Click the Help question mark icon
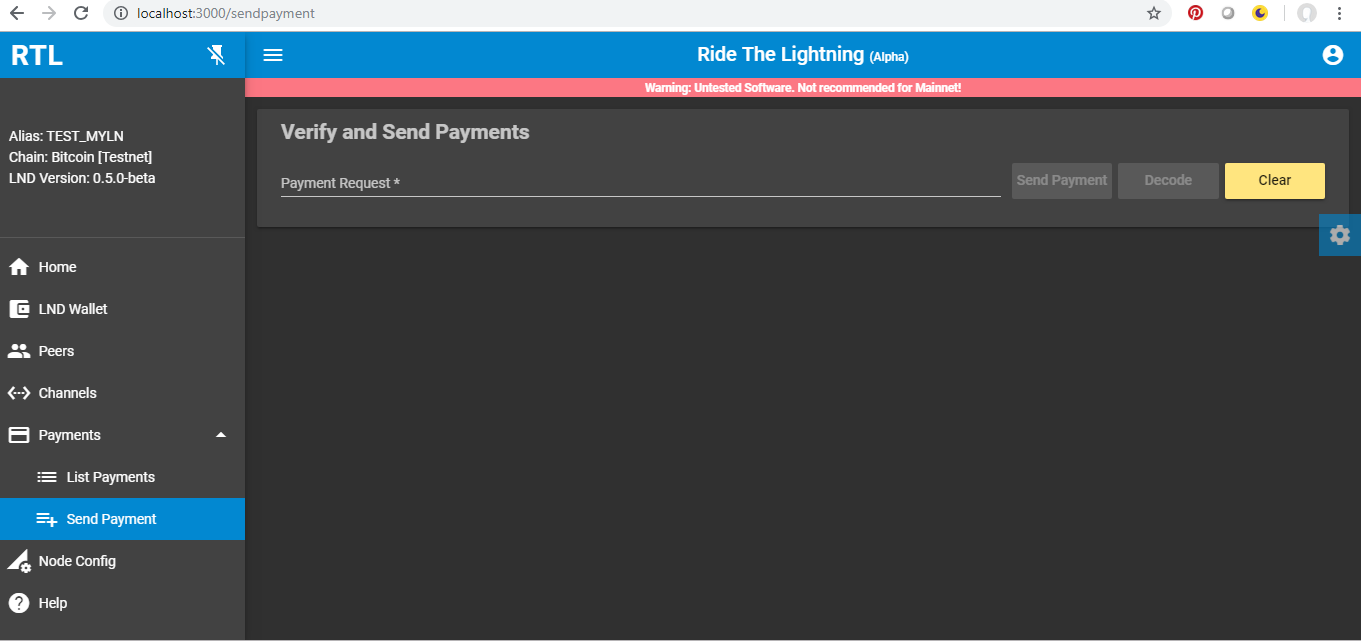This screenshot has width=1361, height=643. tap(18, 603)
